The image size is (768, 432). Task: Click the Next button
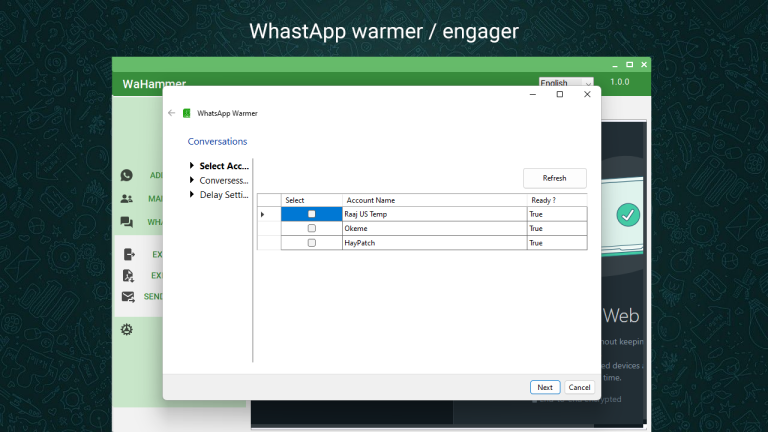coord(545,387)
